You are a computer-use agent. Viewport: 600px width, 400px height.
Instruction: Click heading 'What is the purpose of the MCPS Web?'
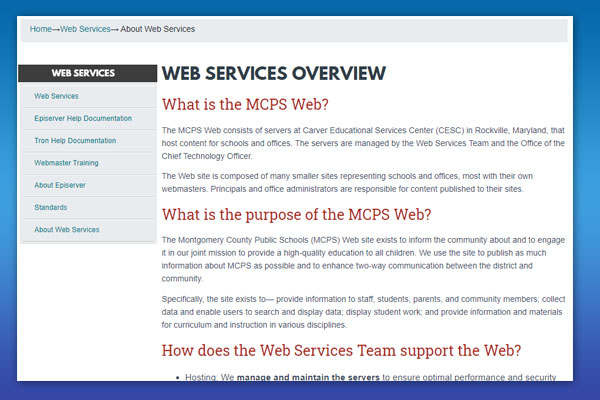[x=296, y=214]
